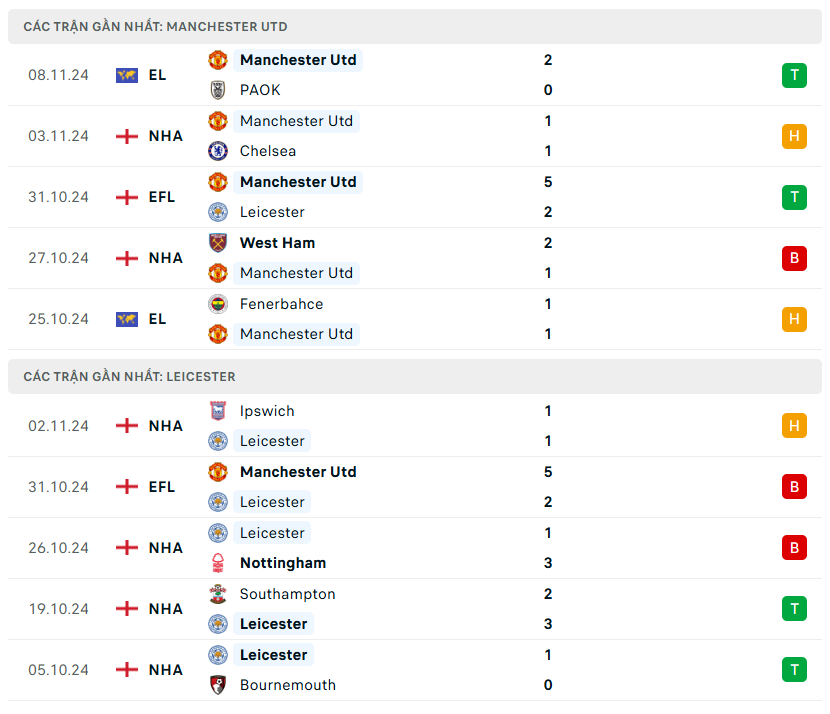This screenshot has width=830, height=714.
Task: Click the Southampton club crest icon
Action: coord(217,594)
